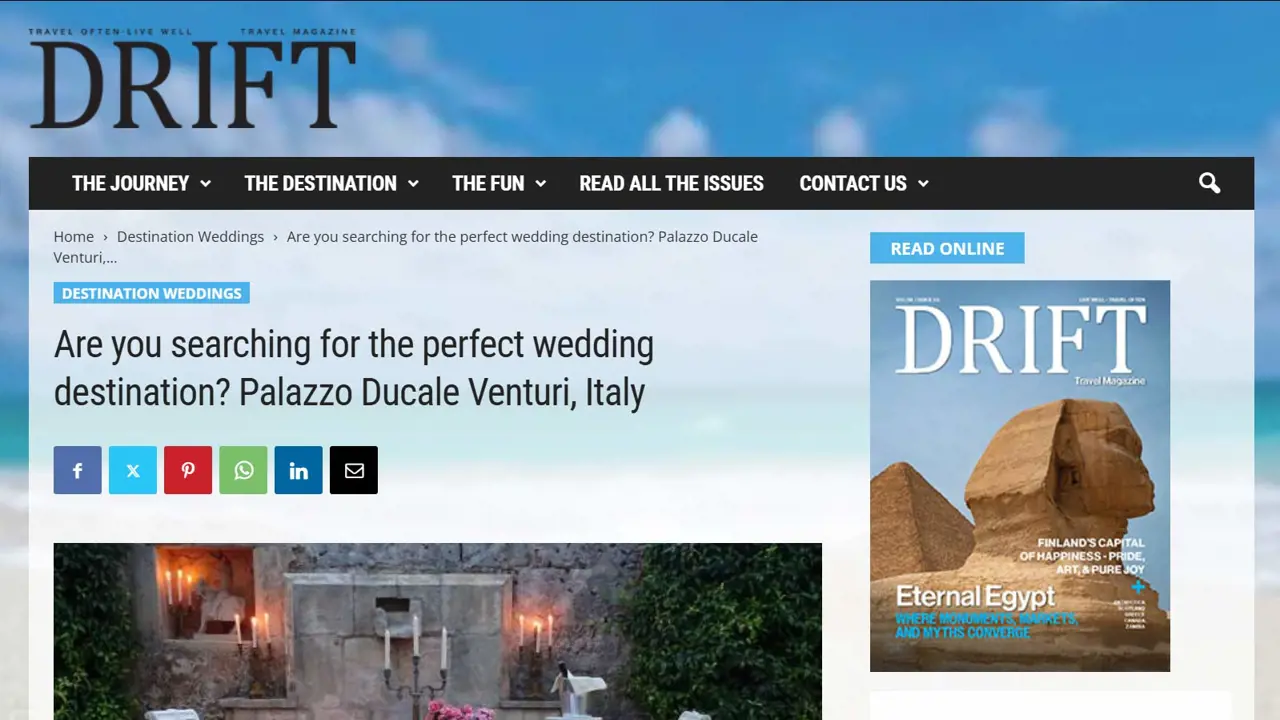Expand The Journey dropdown menu
This screenshot has width=1280, height=720.
coord(141,183)
